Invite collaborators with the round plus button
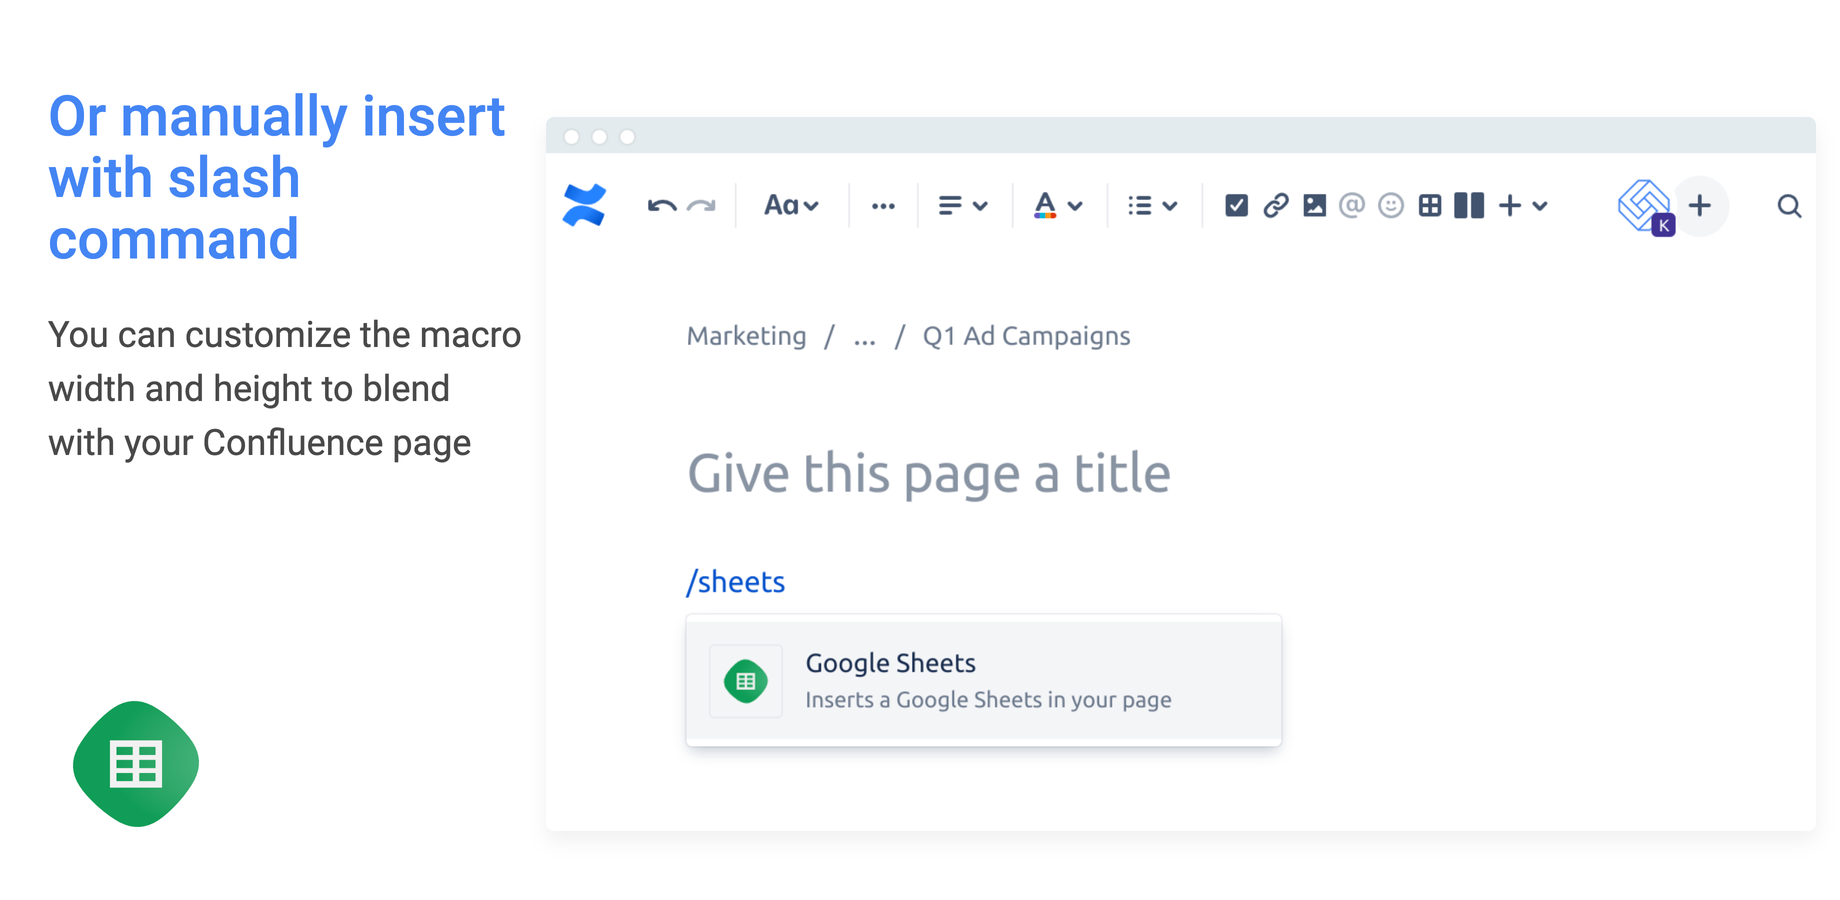This screenshot has height=900, width=1840. [x=1700, y=206]
